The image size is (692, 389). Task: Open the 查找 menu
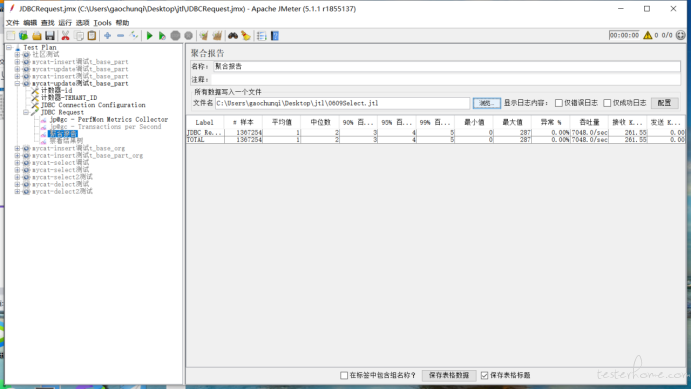click(x=48, y=23)
